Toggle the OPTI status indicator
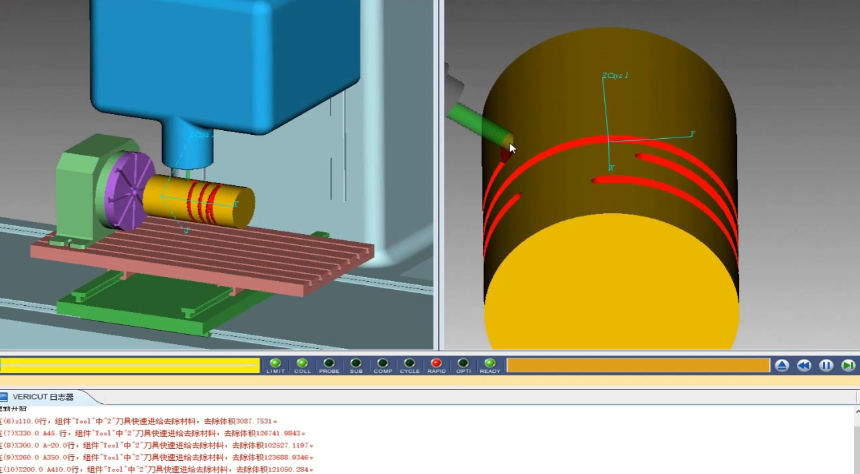Viewport: 860px width, 474px height. 463,364
